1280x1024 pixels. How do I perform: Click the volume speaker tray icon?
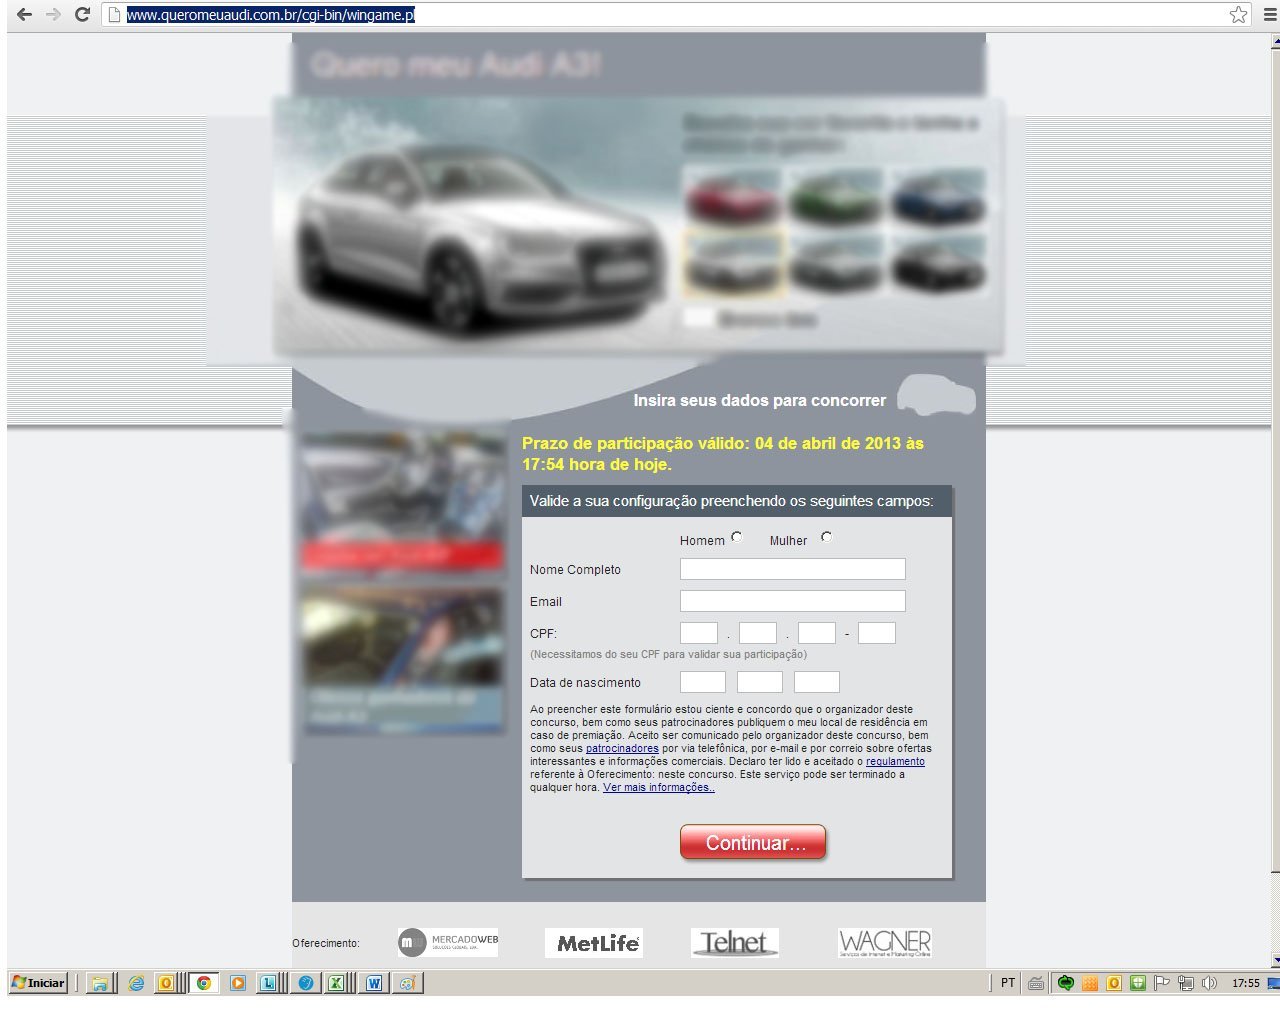click(1209, 983)
